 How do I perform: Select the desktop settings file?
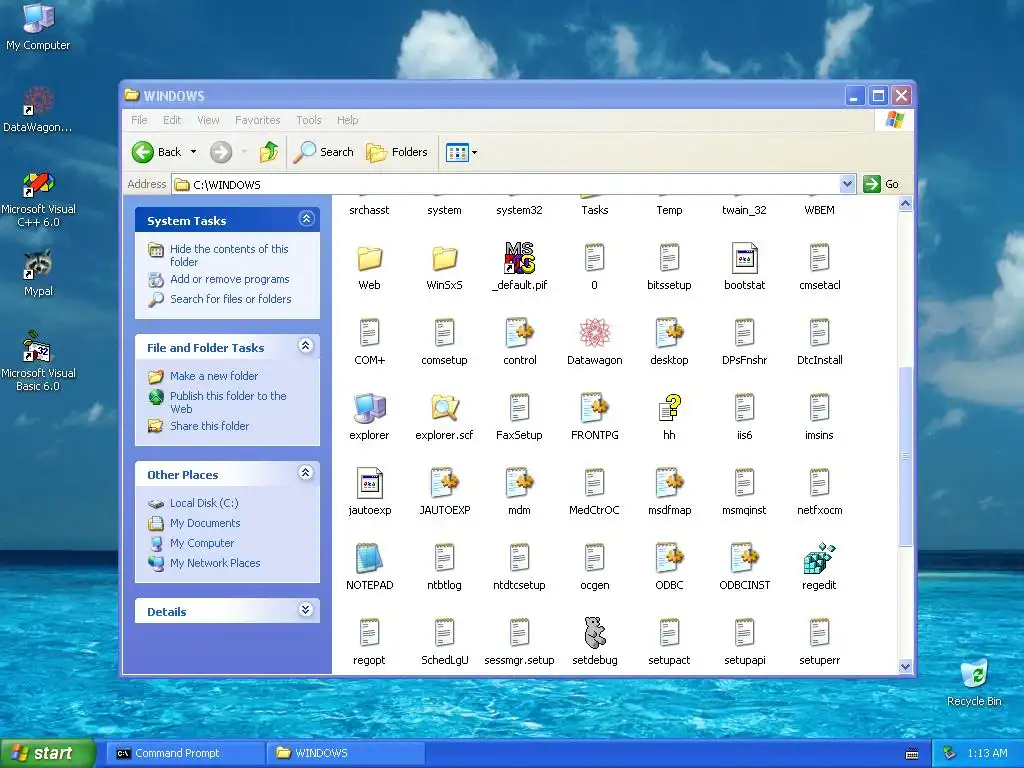tap(669, 333)
